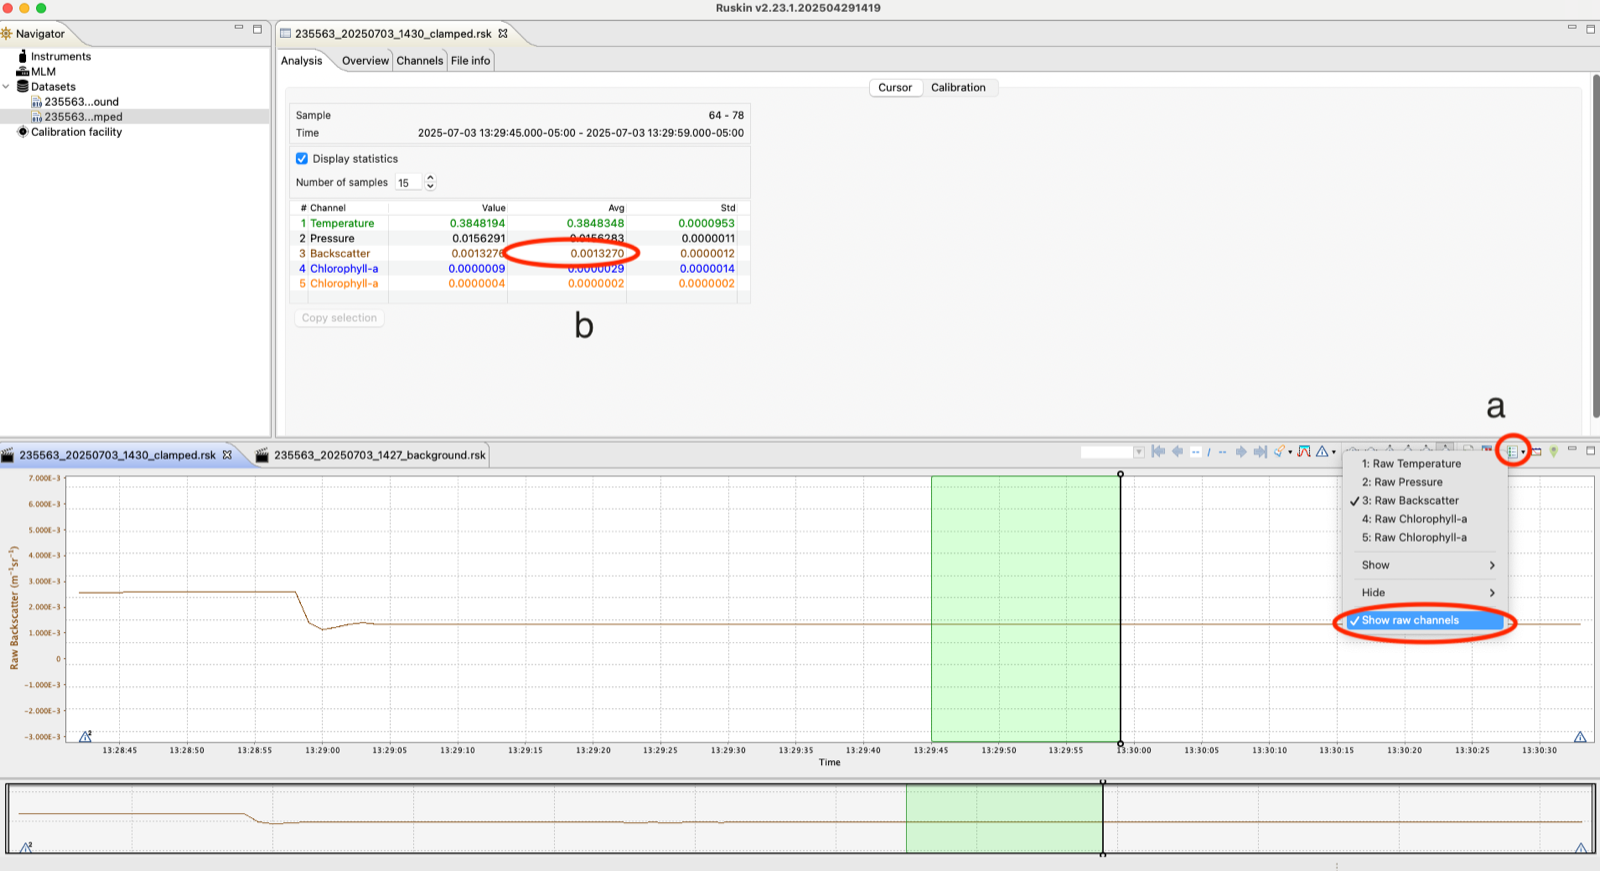This screenshot has width=1600, height=871.
Task: Select the Backscatter row in statistics table
Action: point(520,253)
